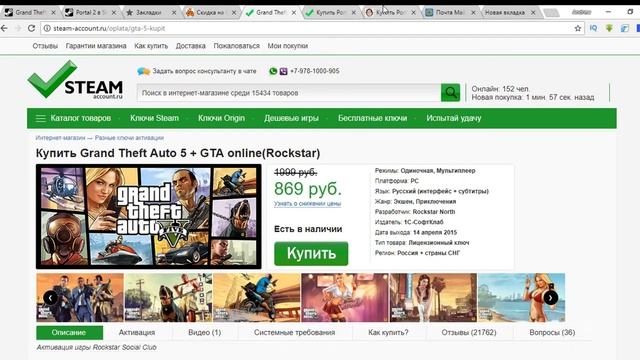
Task: Switch to the Закладки browser tab
Action: pos(151,13)
